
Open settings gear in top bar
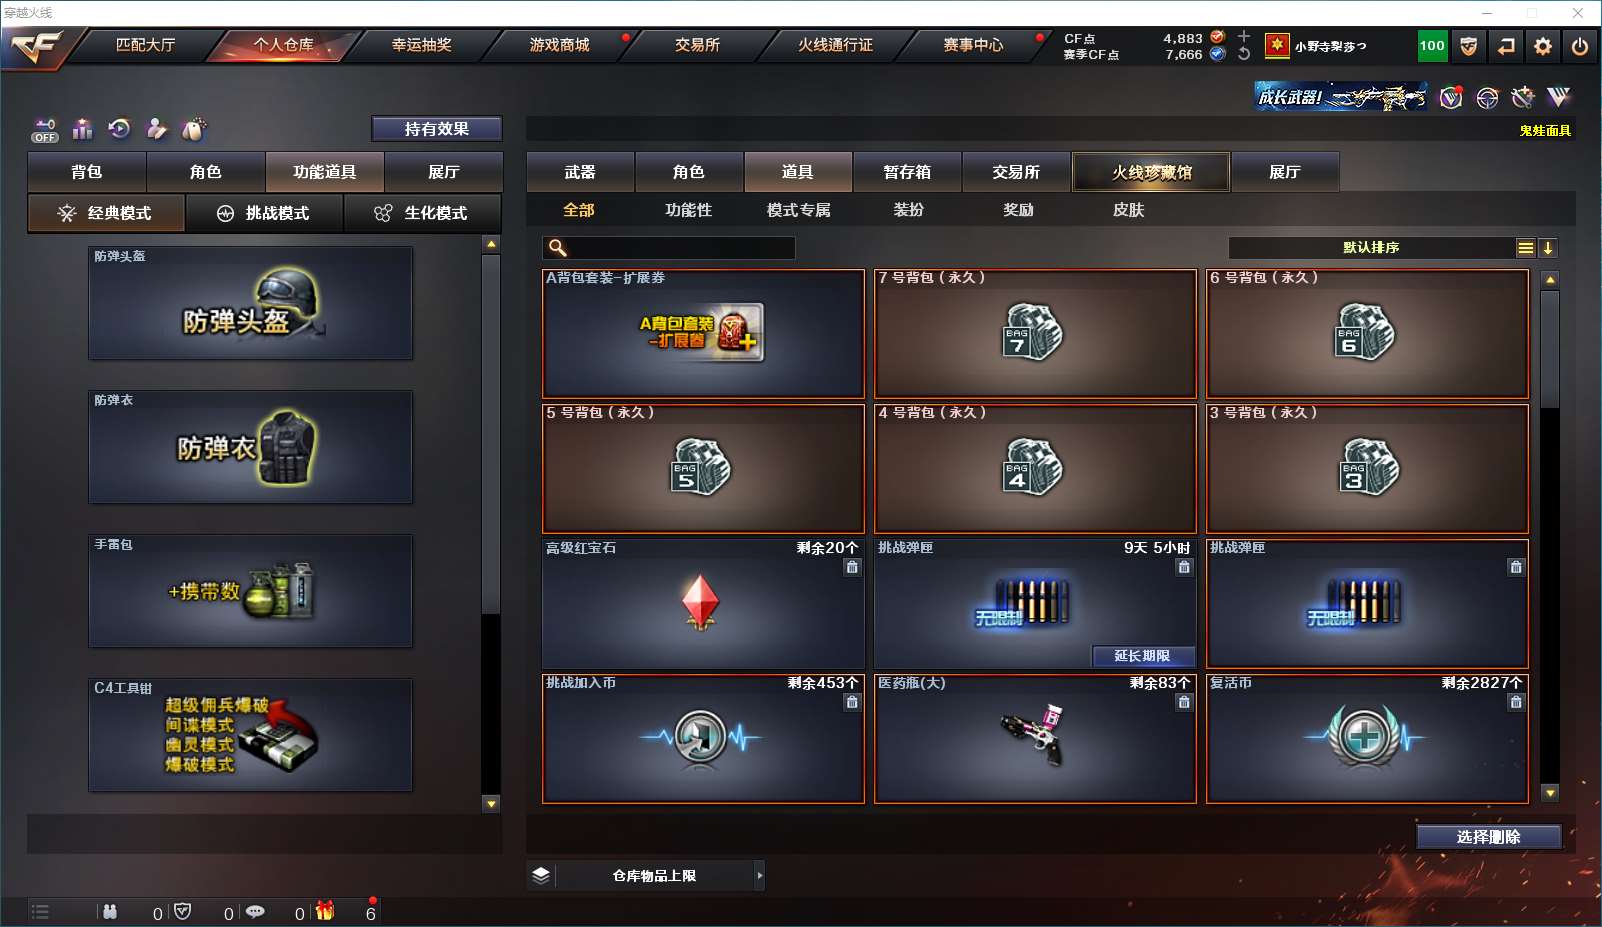click(1543, 46)
